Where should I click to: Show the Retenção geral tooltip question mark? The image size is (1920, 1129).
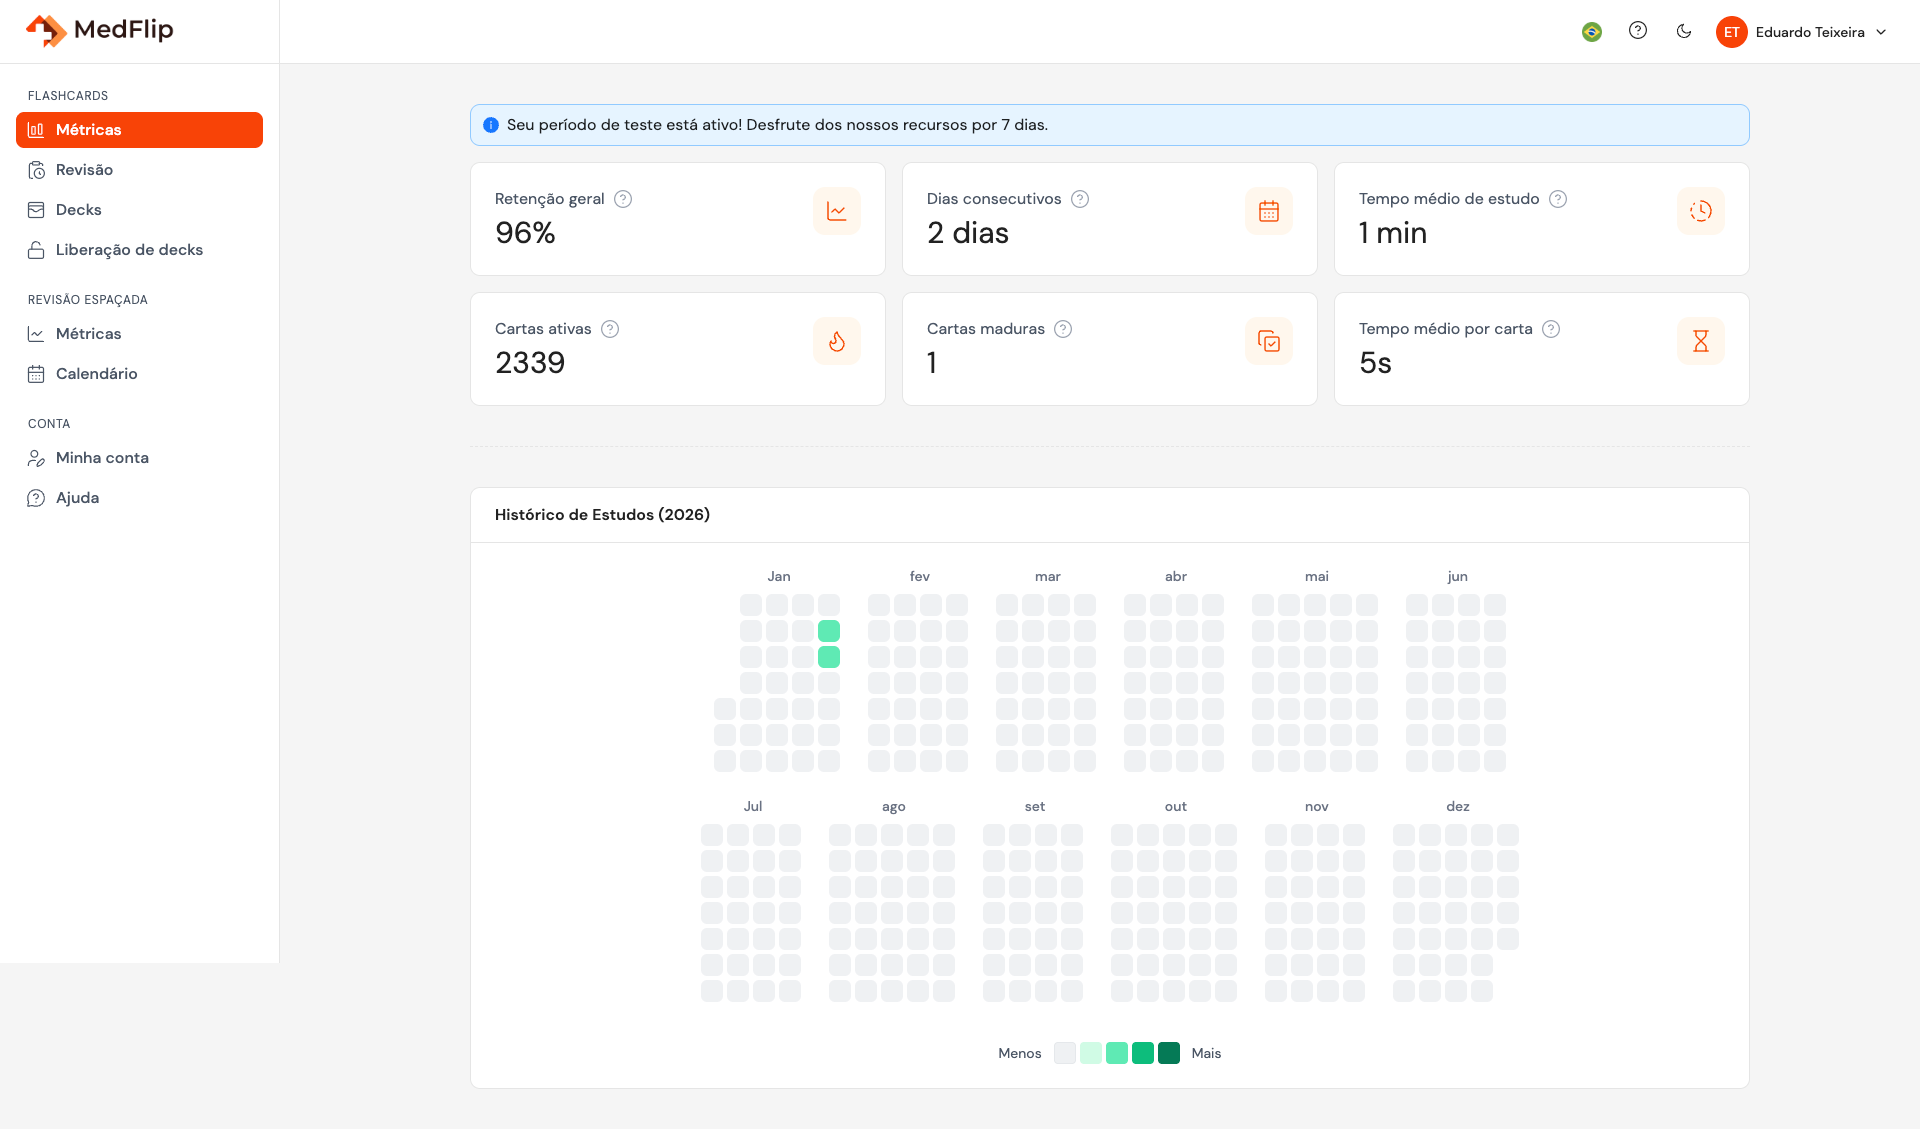(623, 199)
